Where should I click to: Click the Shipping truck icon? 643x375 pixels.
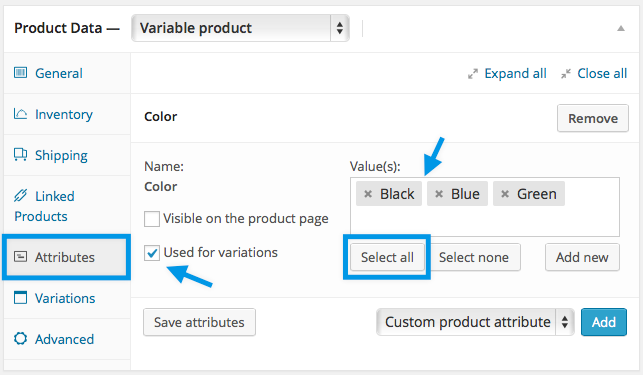tap(21, 155)
